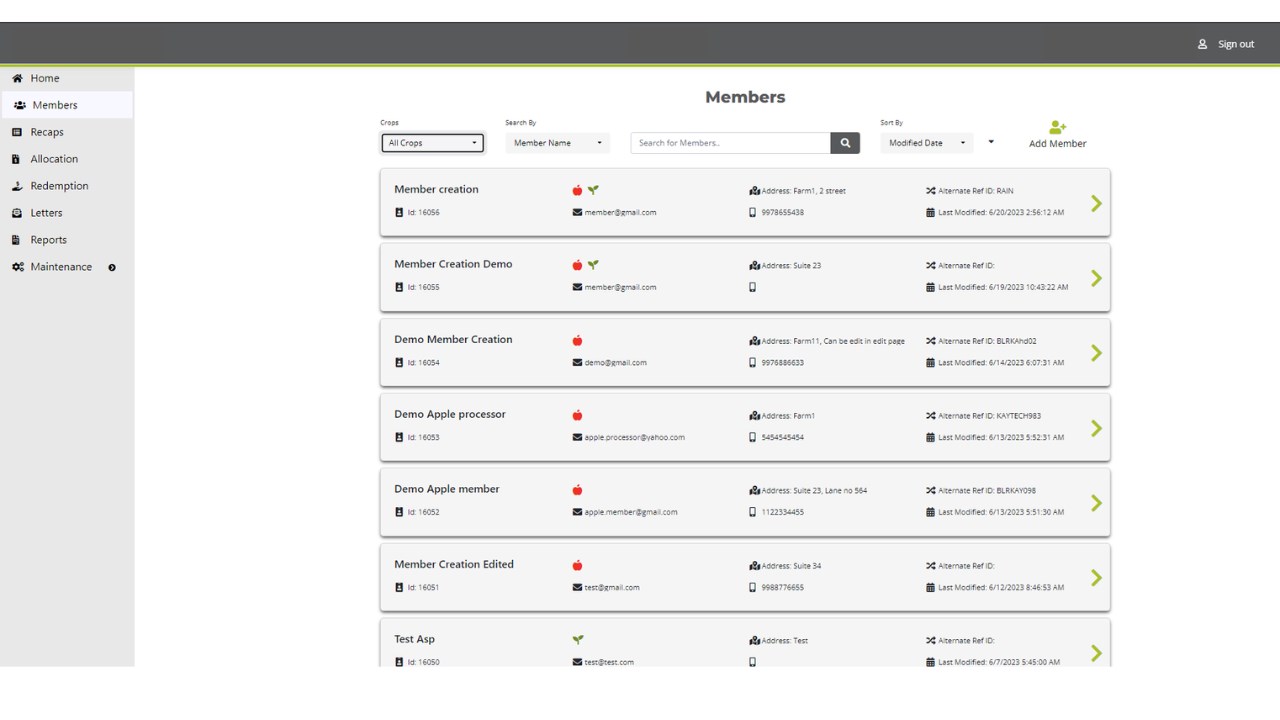Image resolution: width=1280 pixels, height=720 pixels.
Task: Click the Add Member label
Action: (1058, 144)
